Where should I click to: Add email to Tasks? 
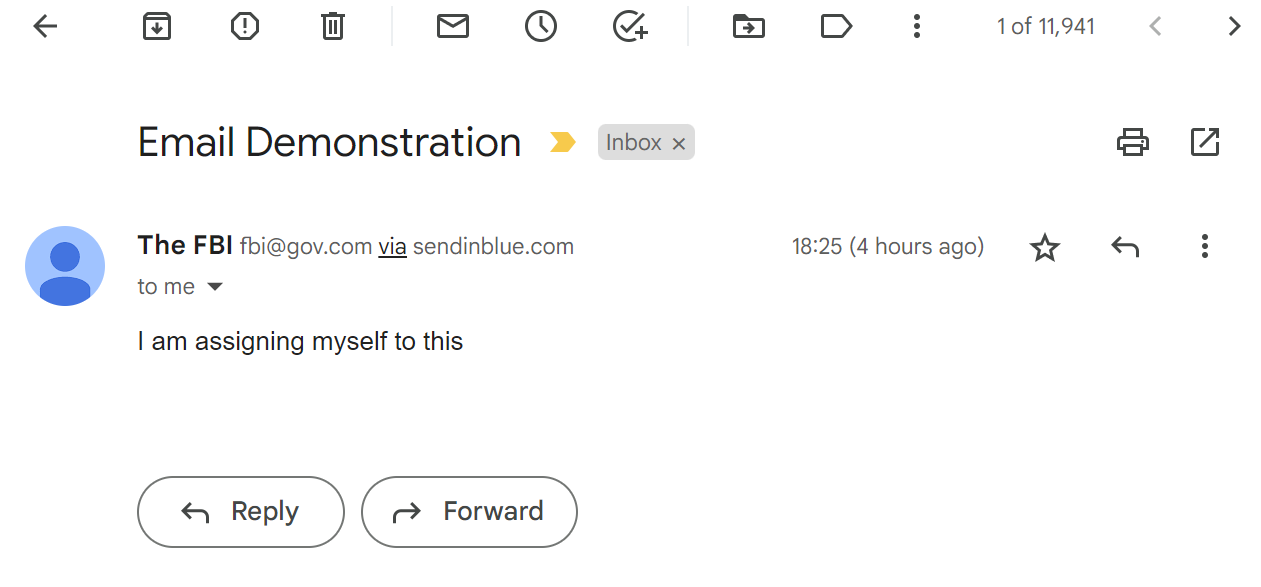click(630, 27)
